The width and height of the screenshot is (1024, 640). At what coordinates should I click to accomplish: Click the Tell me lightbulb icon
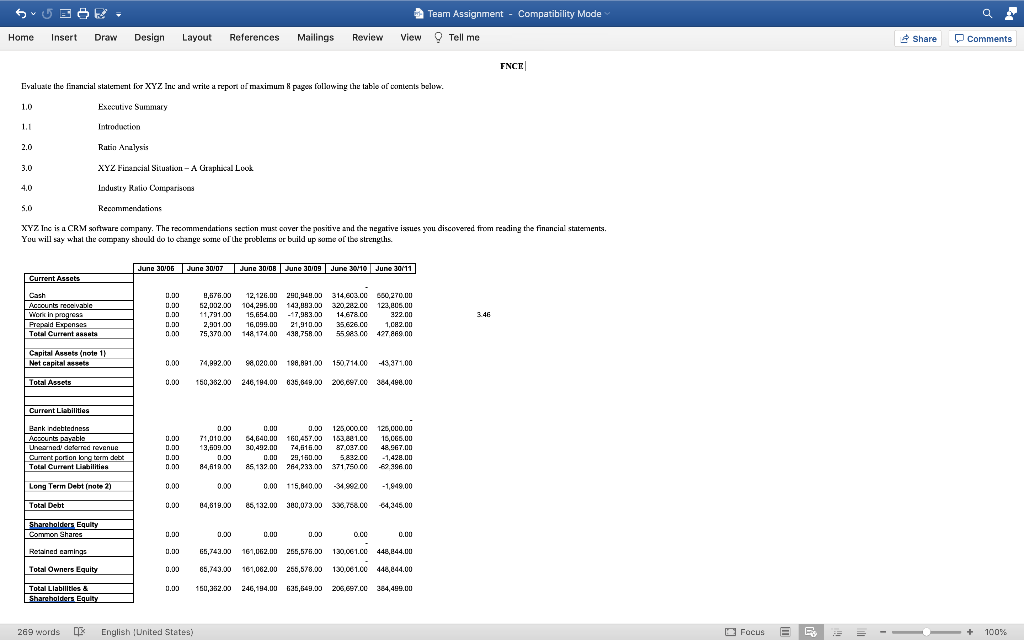click(x=438, y=37)
